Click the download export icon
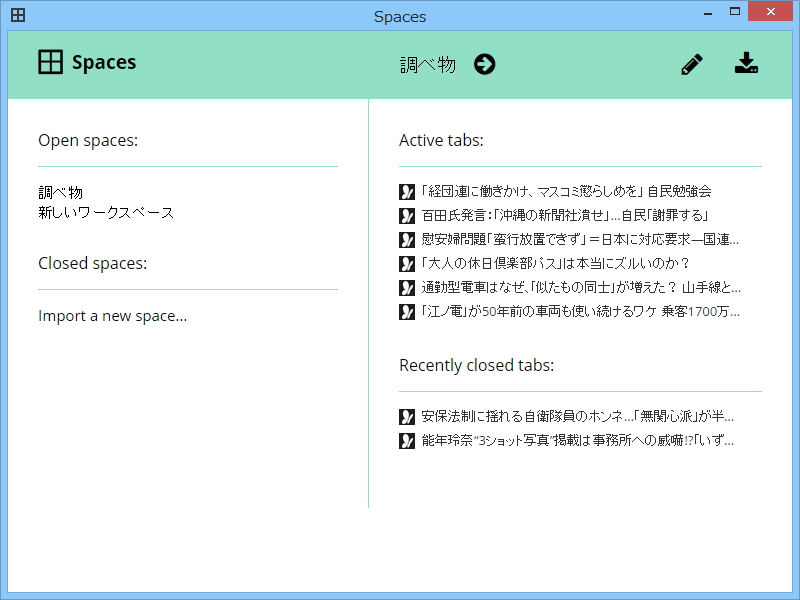Image resolution: width=800 pixels, height=600 pixels. [x=746, y=64]
